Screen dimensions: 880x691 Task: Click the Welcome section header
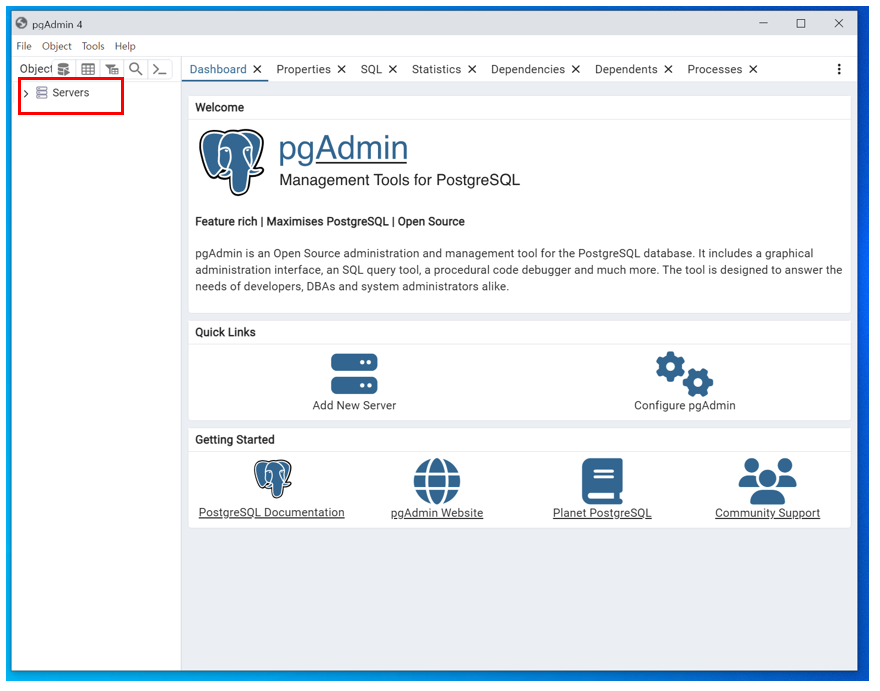point(220,108)
